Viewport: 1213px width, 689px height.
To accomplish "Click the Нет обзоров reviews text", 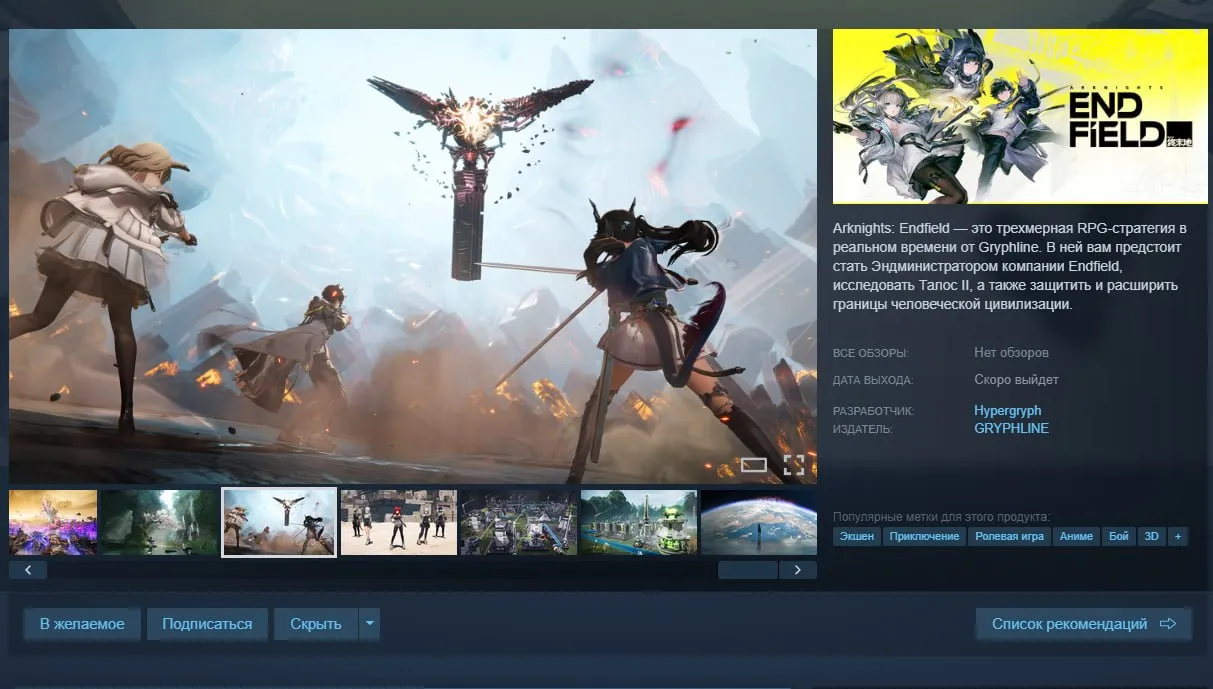I will [x=1011, y=353].
